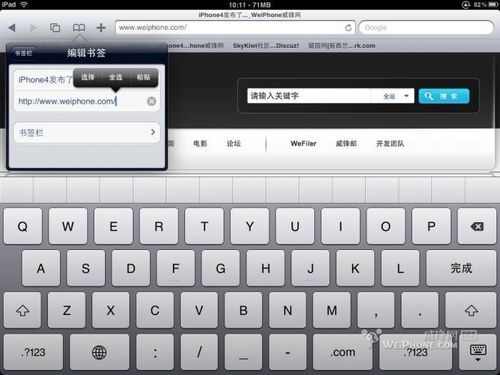Tap the X key
This screenshot has width=500, height=375.
(x=111, y=310)
